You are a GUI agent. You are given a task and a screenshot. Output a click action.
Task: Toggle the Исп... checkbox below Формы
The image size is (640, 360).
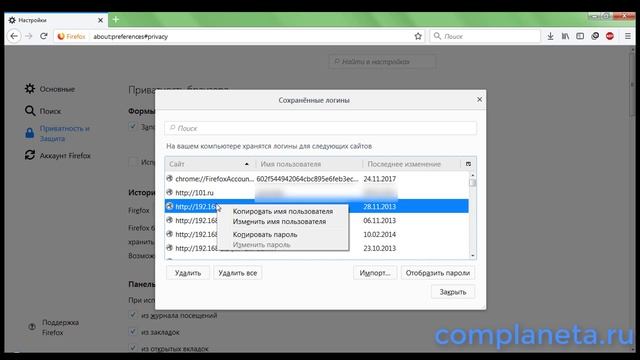(133, 162)
